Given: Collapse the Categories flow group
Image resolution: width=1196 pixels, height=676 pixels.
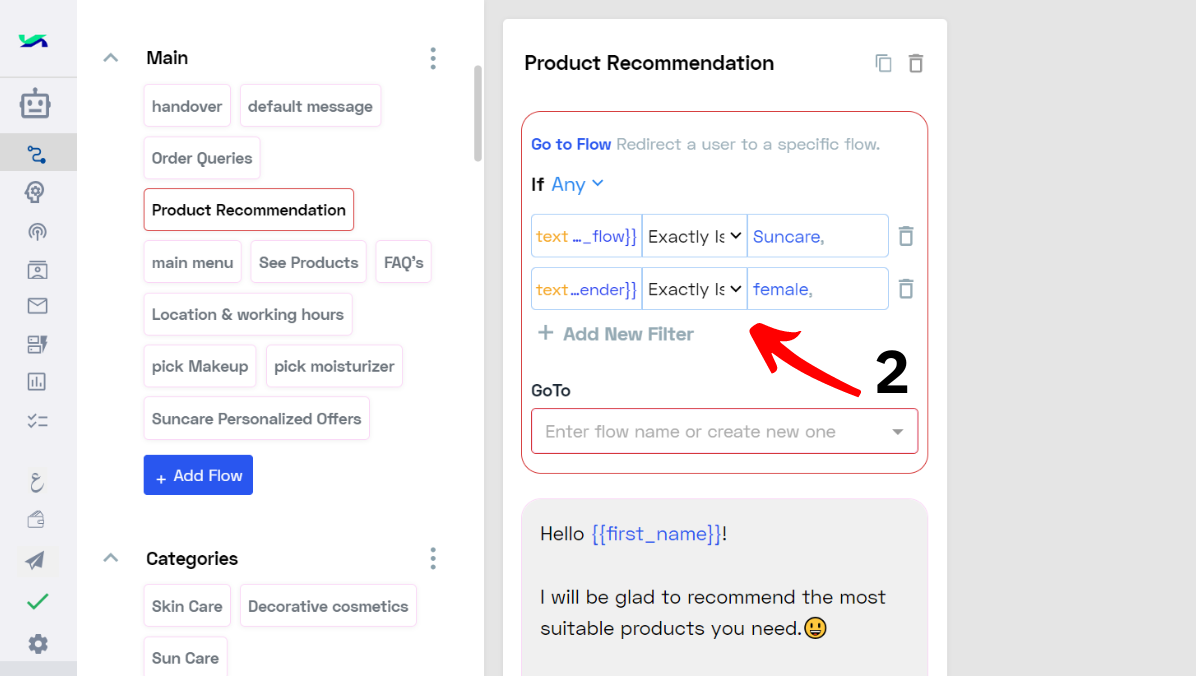Looking at the screenshot, I should tap(111, 558).
